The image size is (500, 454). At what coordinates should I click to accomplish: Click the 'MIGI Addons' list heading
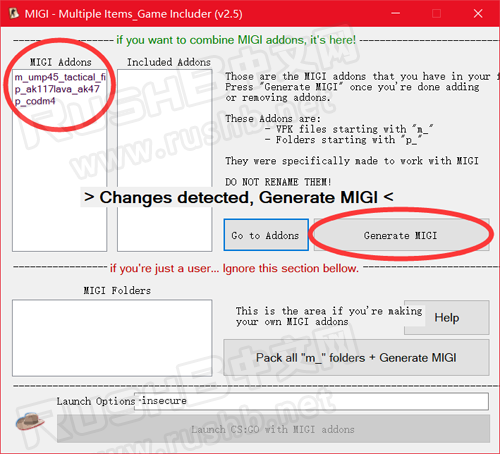60,62
